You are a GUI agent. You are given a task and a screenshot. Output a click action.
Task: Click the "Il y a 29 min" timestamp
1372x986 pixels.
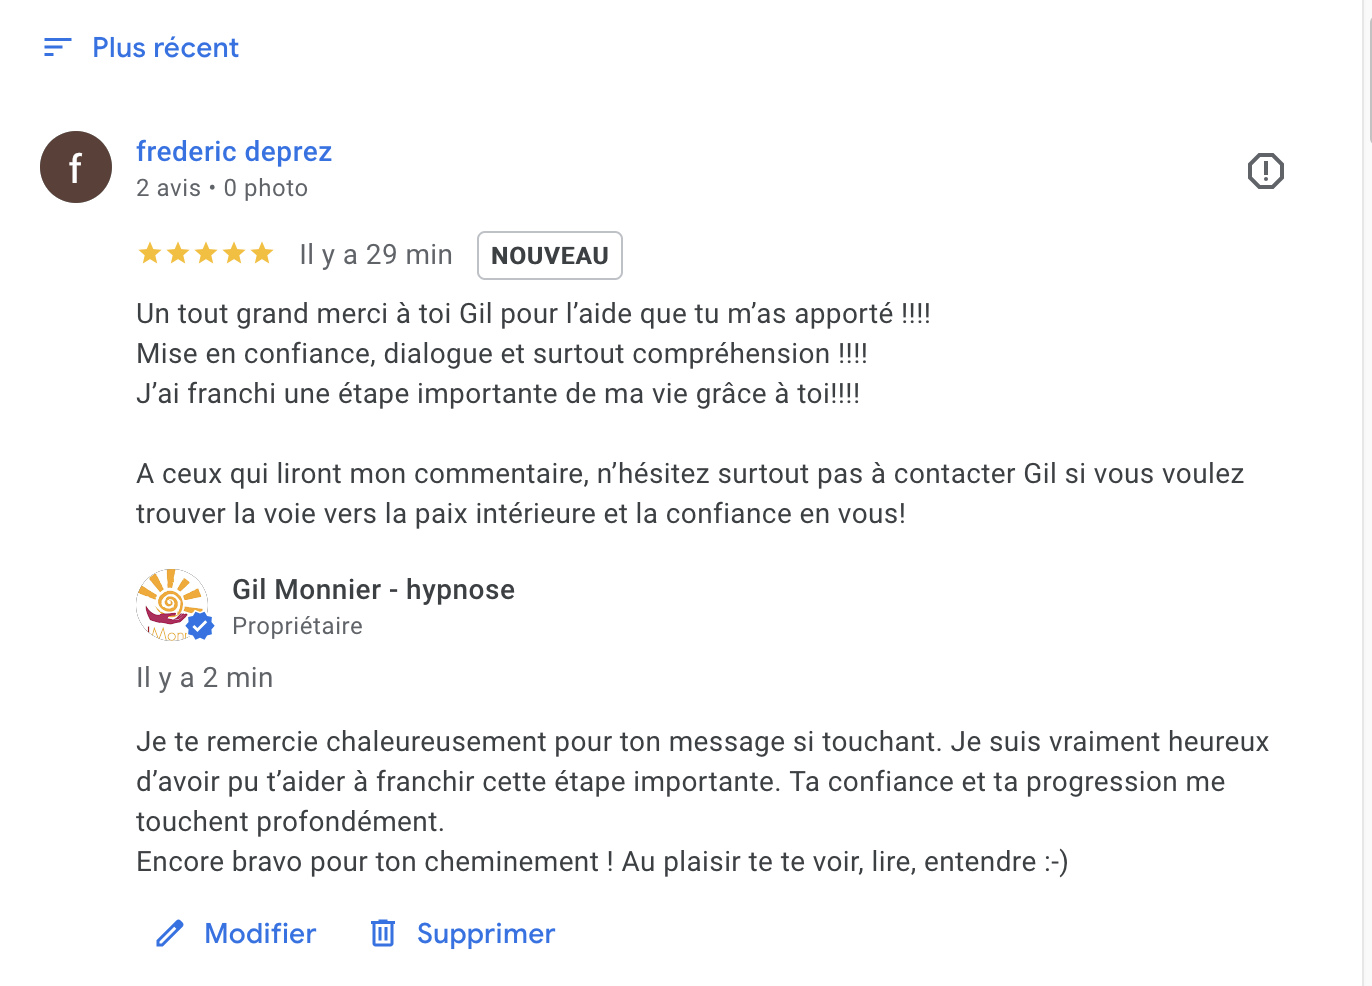[376, 255]
